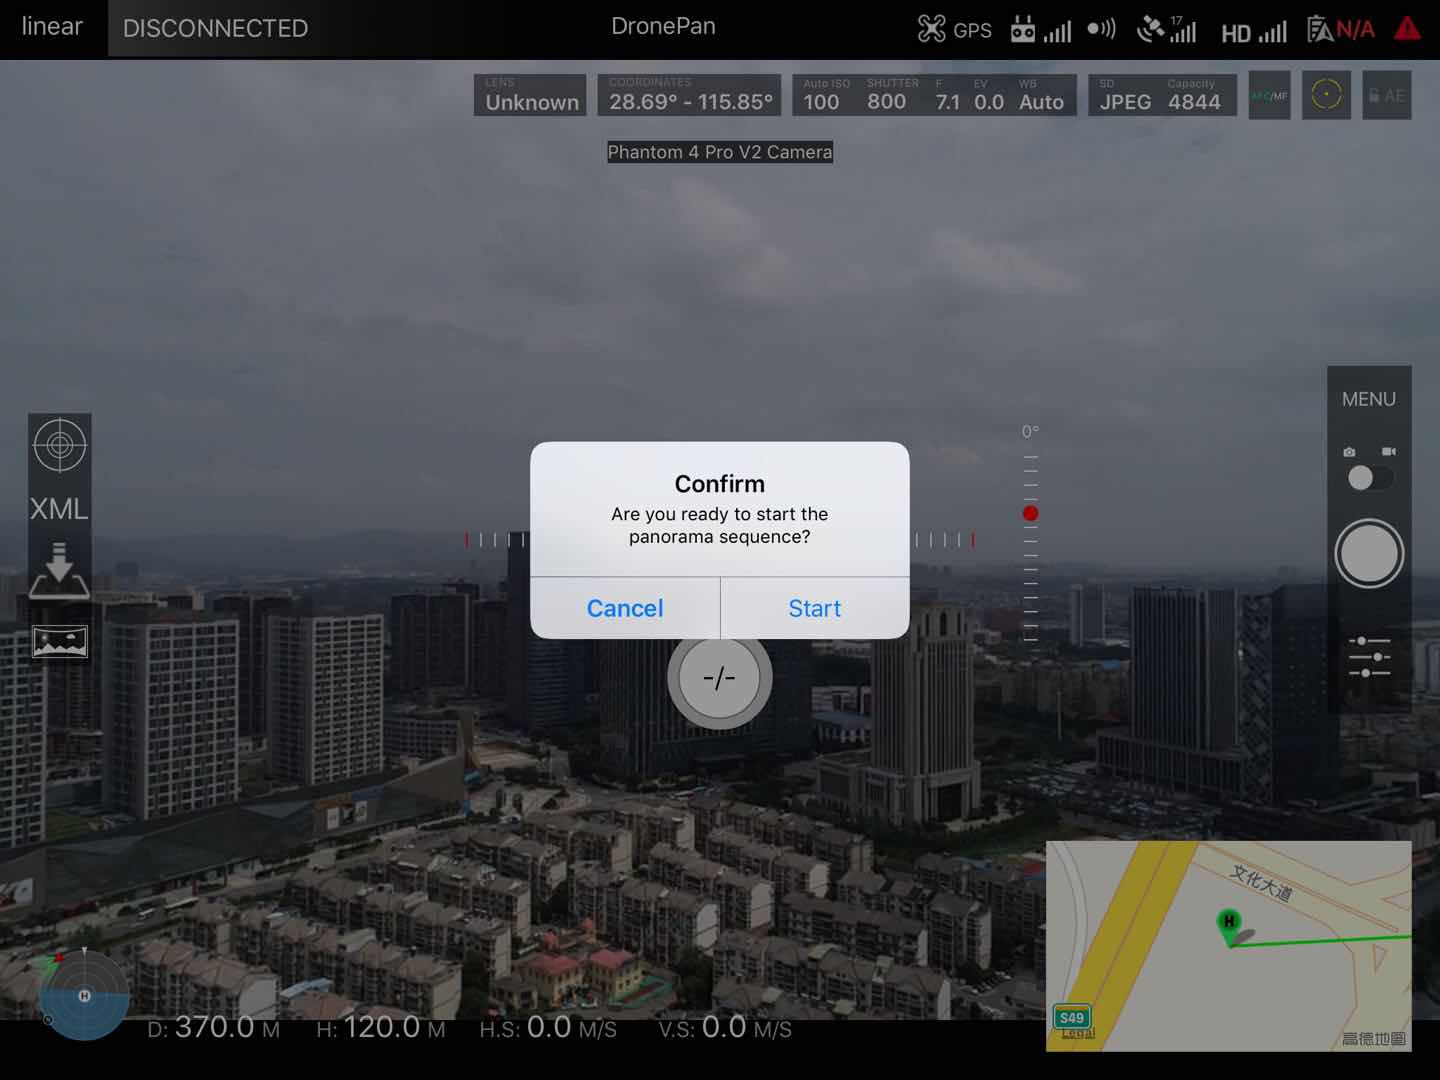1440x1080 pixels.
Task: Tap the Capacity 4844 value
Action: (x=1194, y=95)
